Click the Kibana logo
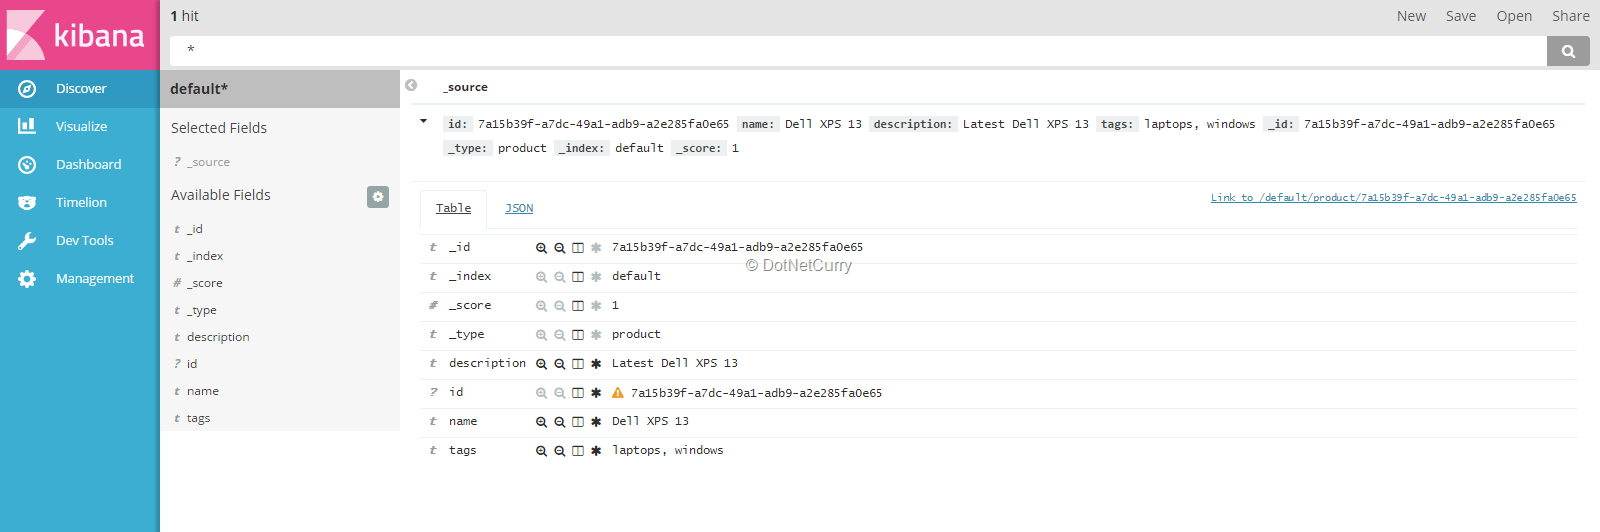 pos(79,35)
